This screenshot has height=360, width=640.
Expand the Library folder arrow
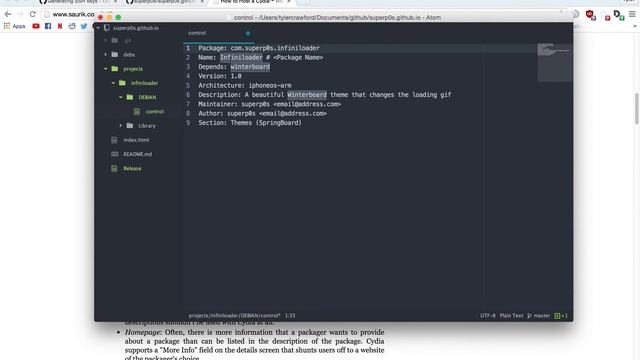(120, 126)
